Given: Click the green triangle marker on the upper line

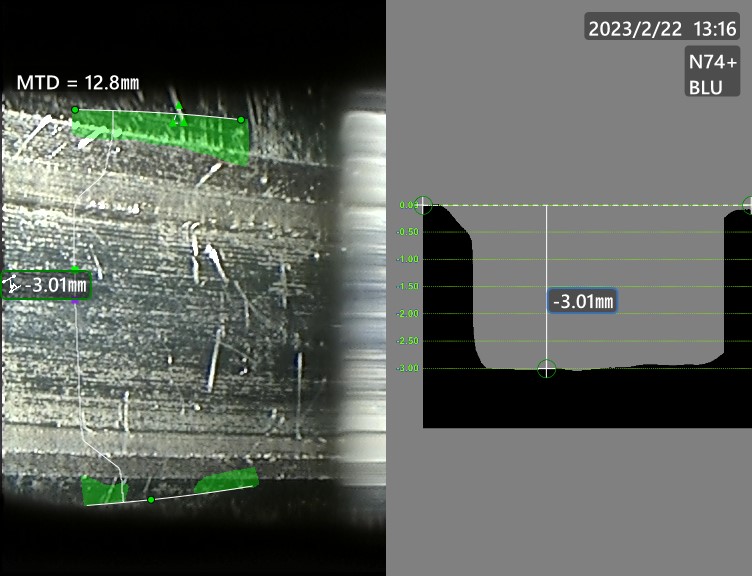Looking at the screenshot, I should click(179, 105).
